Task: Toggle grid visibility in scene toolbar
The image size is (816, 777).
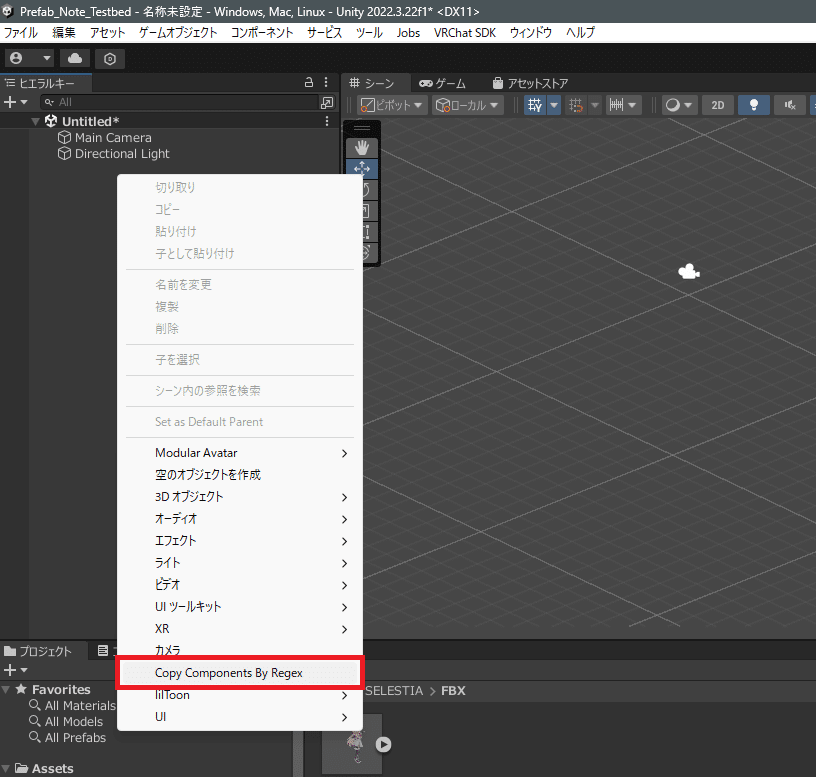Action: pyautogui.click(x=536, y=104)
